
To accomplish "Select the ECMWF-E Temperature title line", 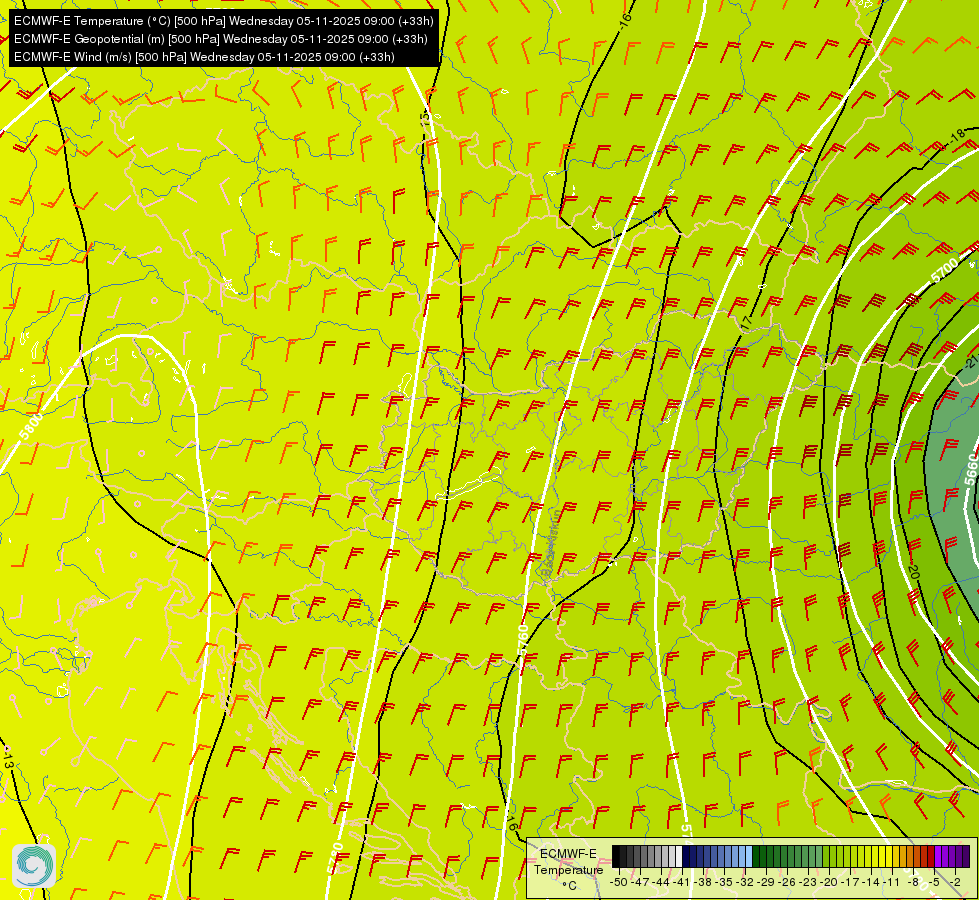I will [x=224, y=21].
